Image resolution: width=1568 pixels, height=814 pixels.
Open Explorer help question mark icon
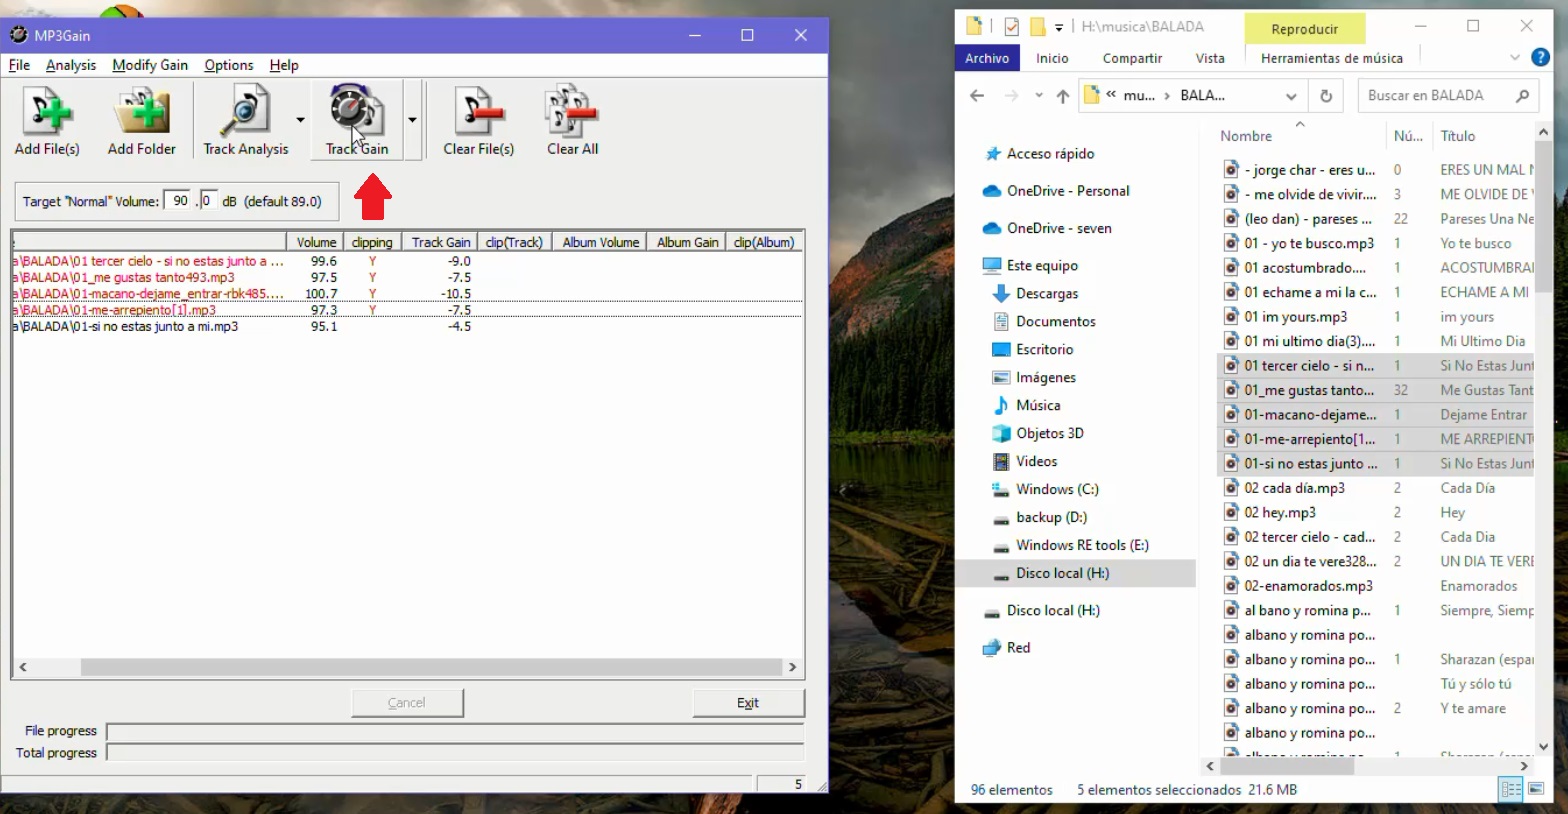pyautogui.click(x=1541, y=58)
